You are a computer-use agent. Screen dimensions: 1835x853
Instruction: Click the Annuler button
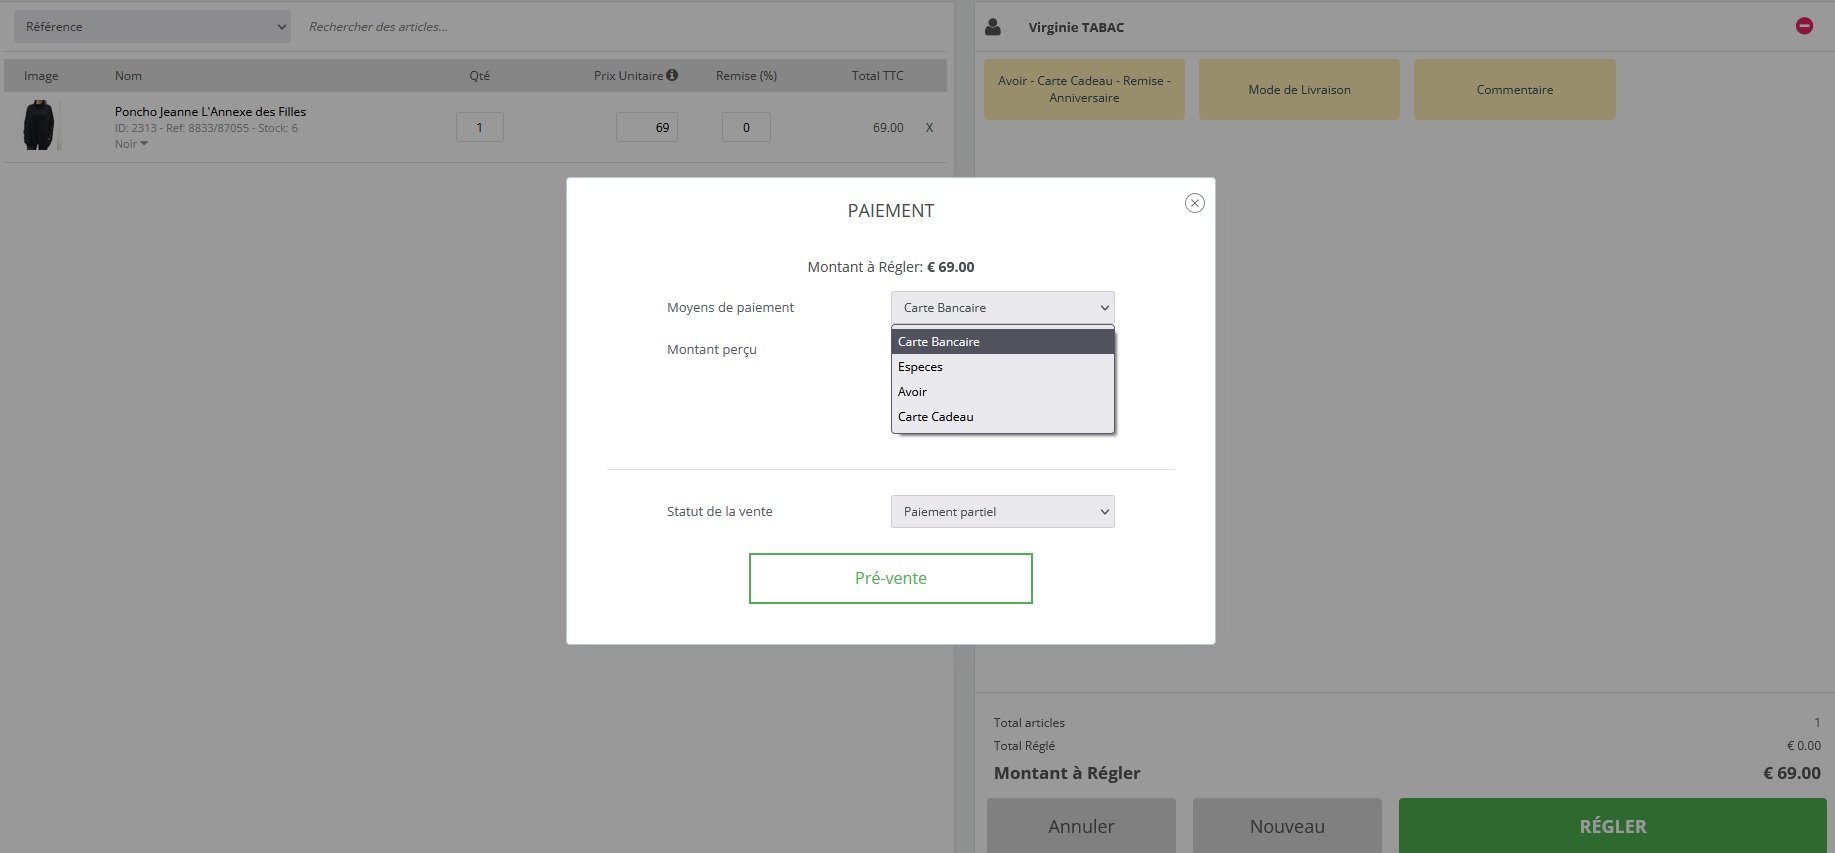(1081, 826)
